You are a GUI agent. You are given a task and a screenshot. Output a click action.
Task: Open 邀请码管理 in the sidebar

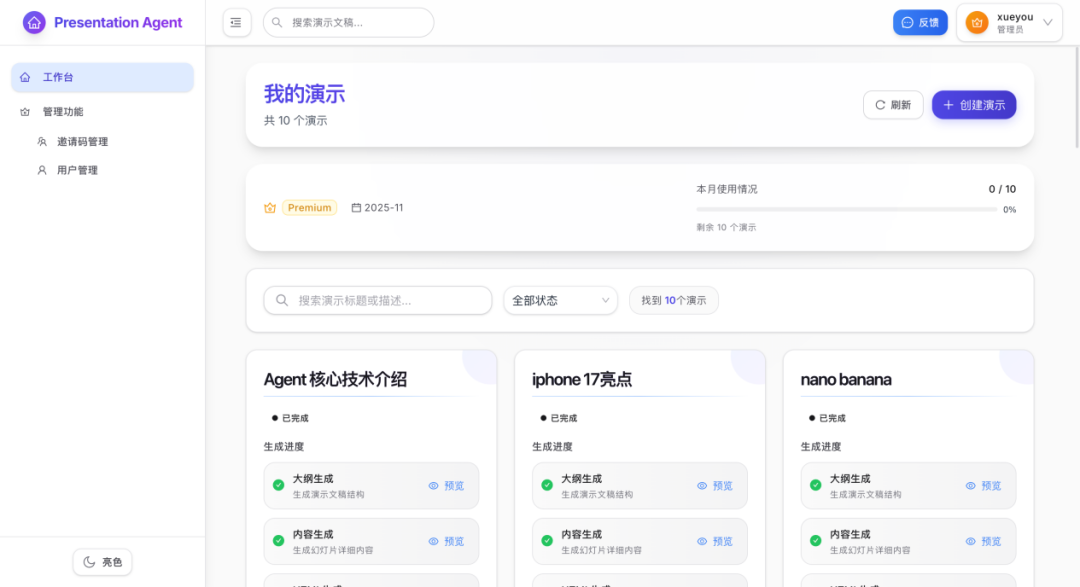[x=83, y=142]
